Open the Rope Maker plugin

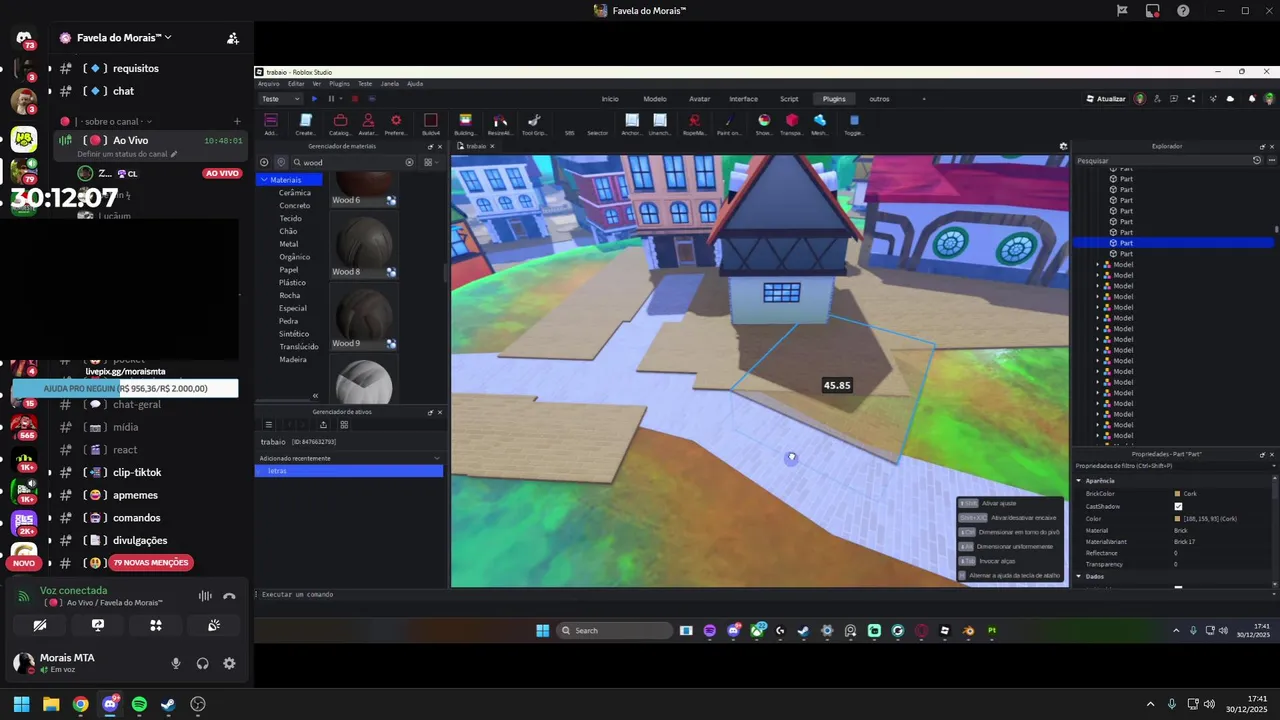point(693,121)
